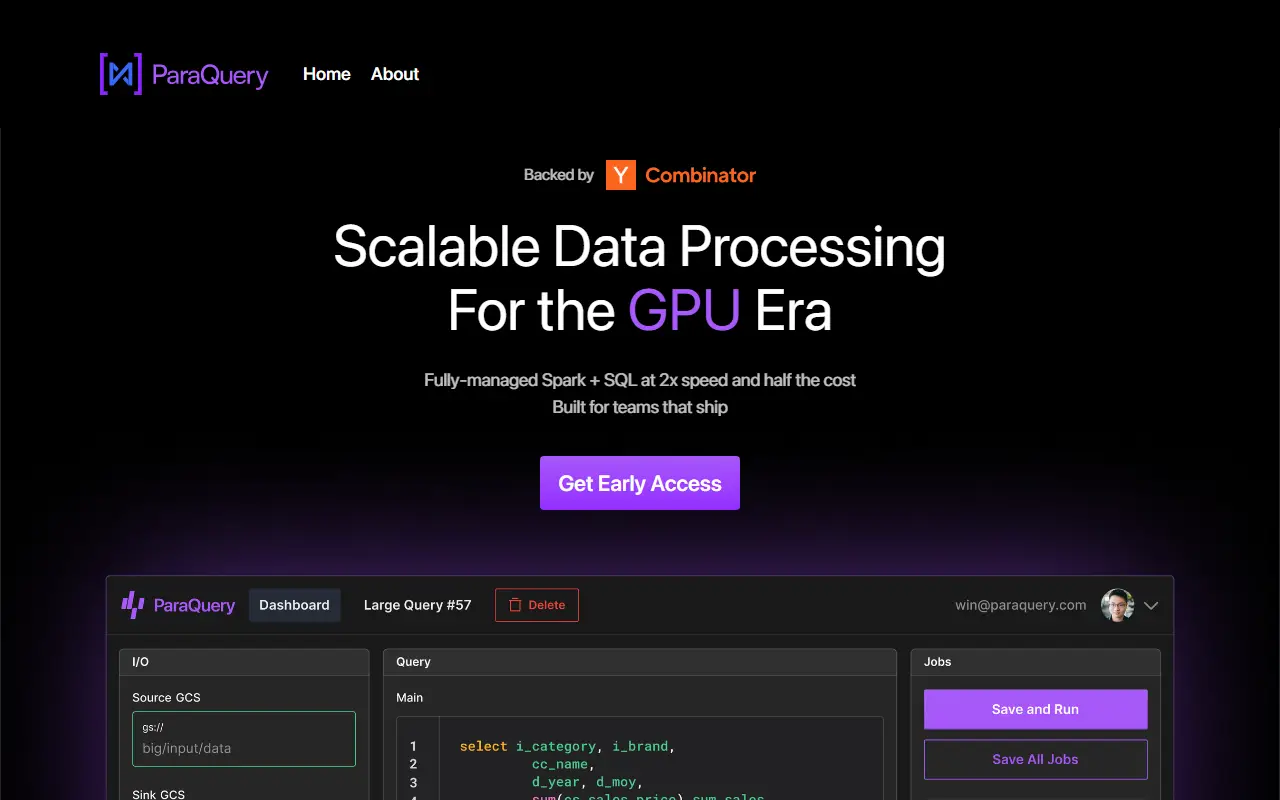Click the trash icon in the Delete button
This screenshot has height=800, width=1280.
(x=515, y=605)
